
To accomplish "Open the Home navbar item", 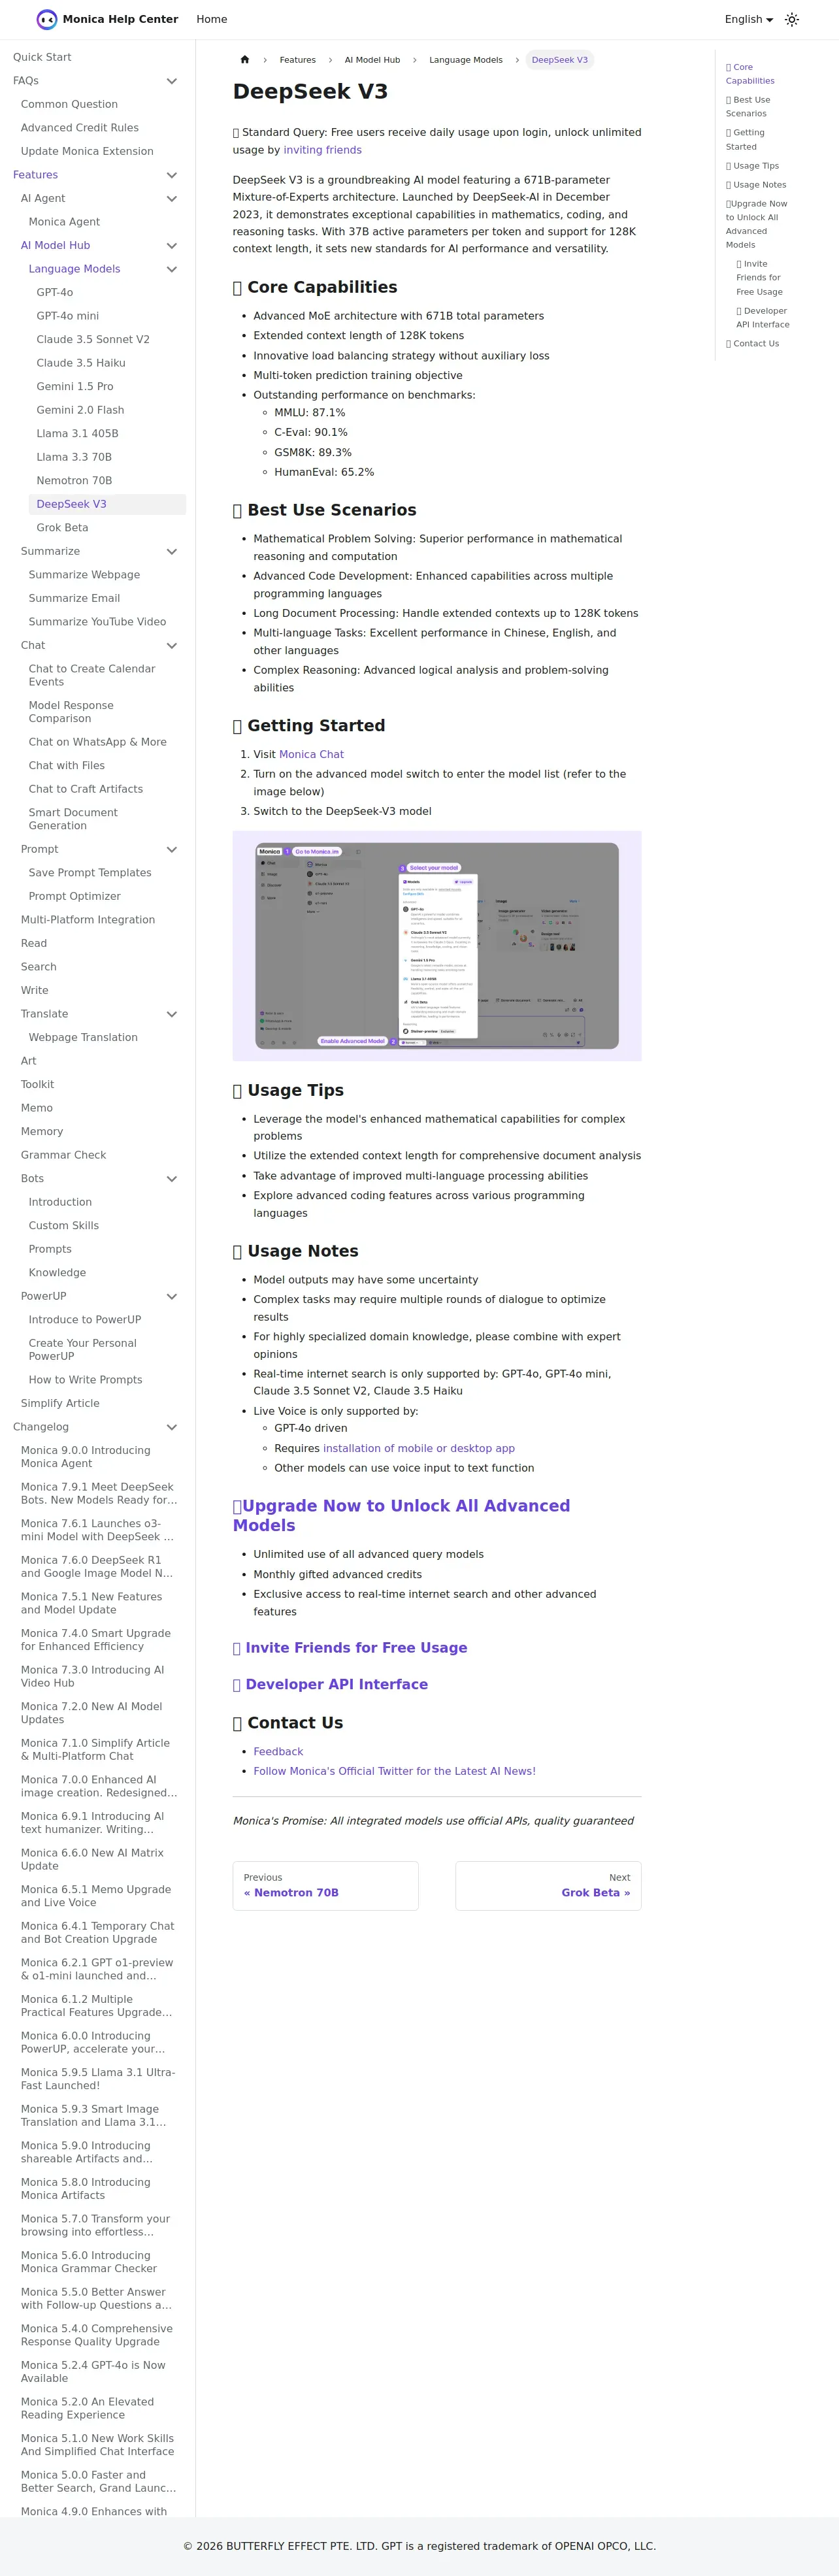I will pos(212,19).
